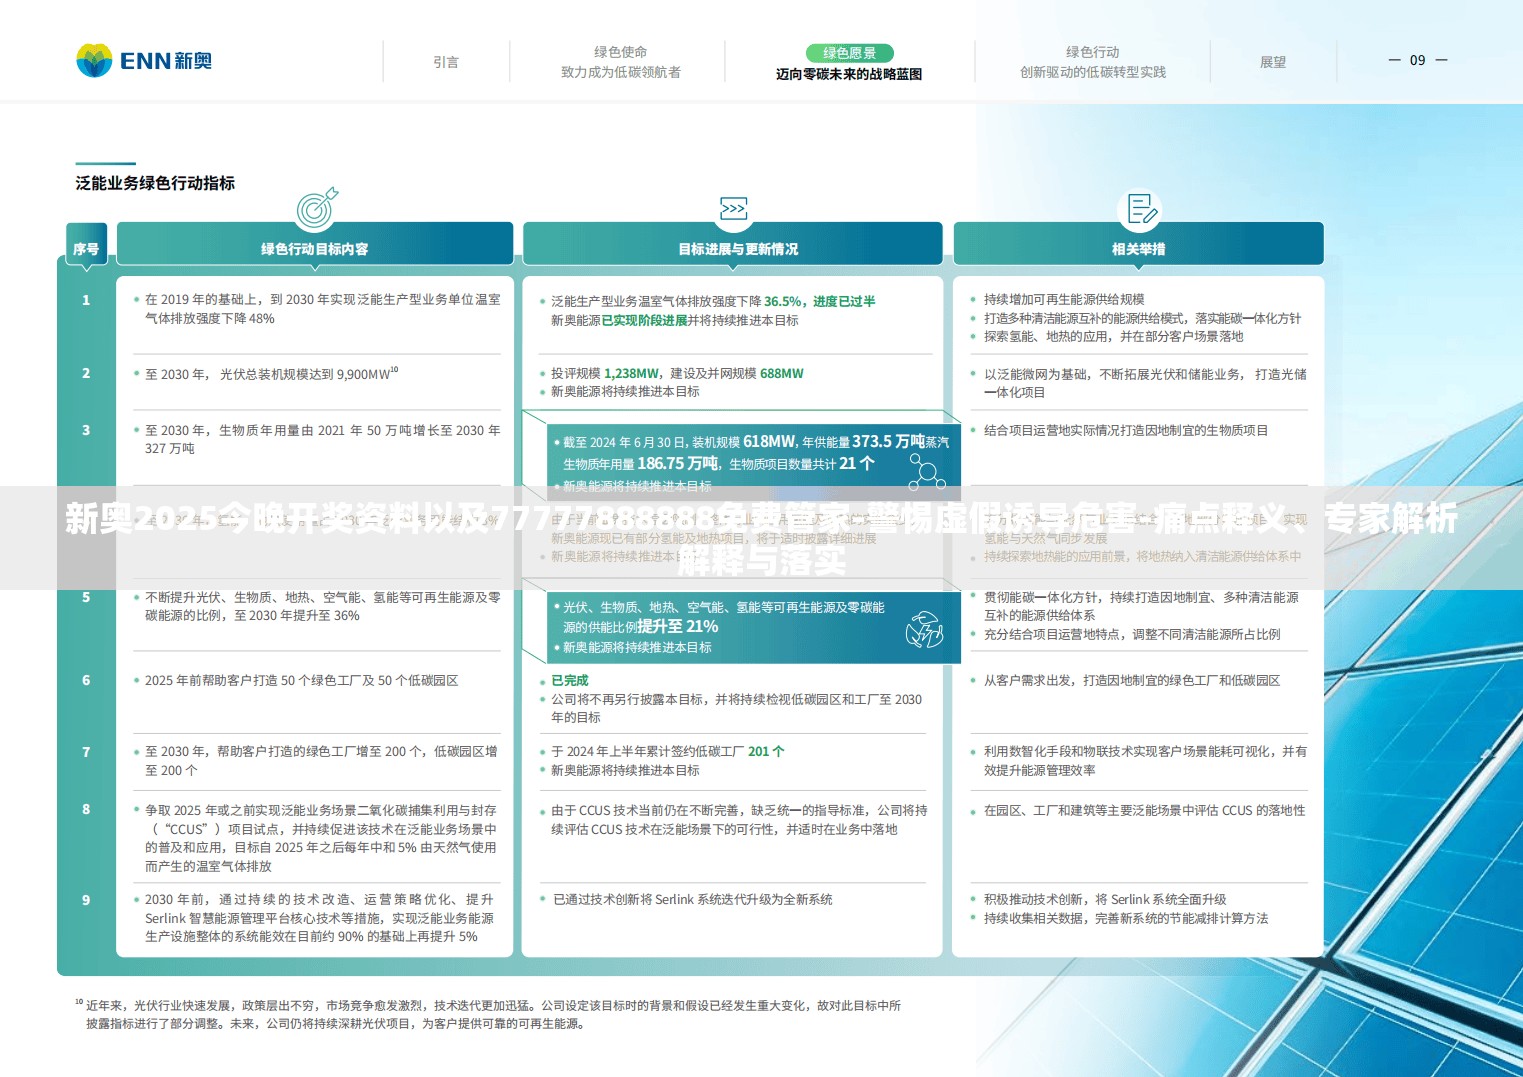Click the heading 泛能业务绿色行动指标

click(155, 183)
